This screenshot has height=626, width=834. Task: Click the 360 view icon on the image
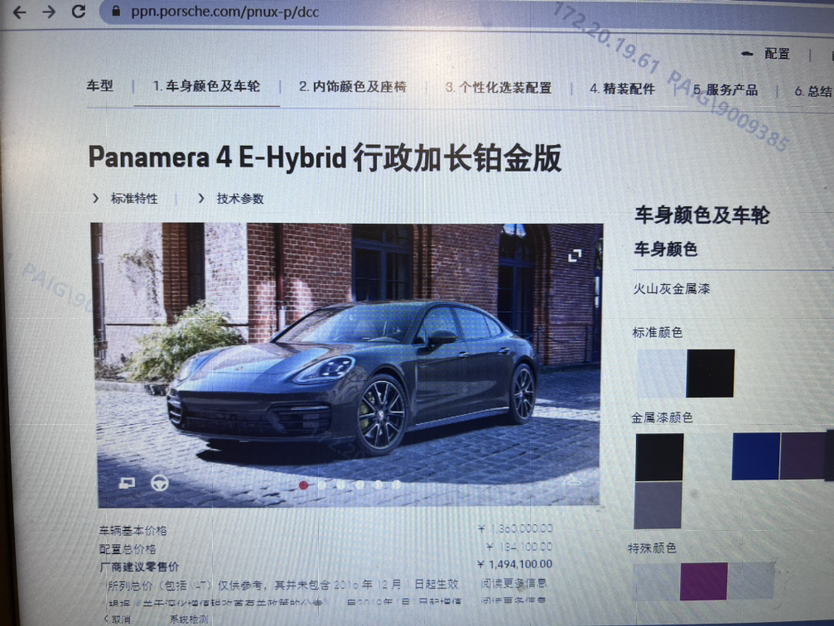coord(573,481)
